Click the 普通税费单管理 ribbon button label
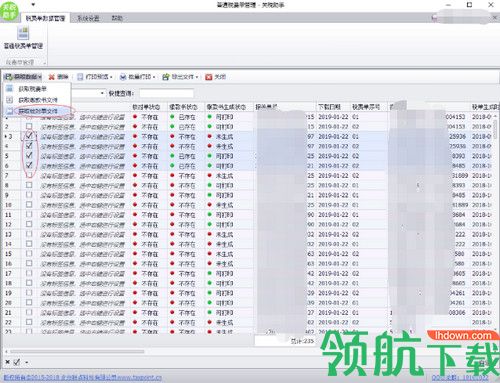 pyautogui.click(x=23, y=46)
